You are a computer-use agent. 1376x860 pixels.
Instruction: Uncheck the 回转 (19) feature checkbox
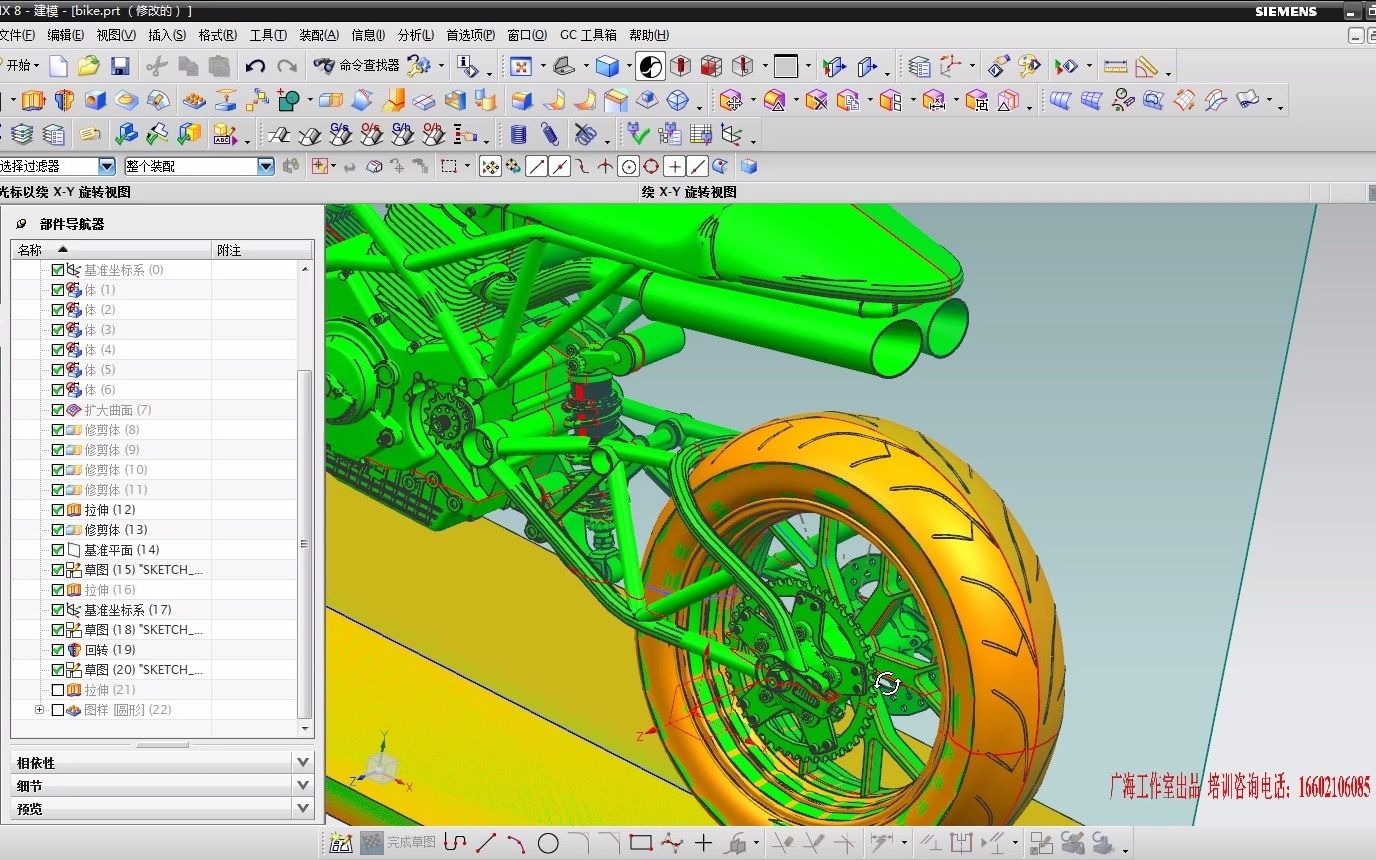point(58,650)
